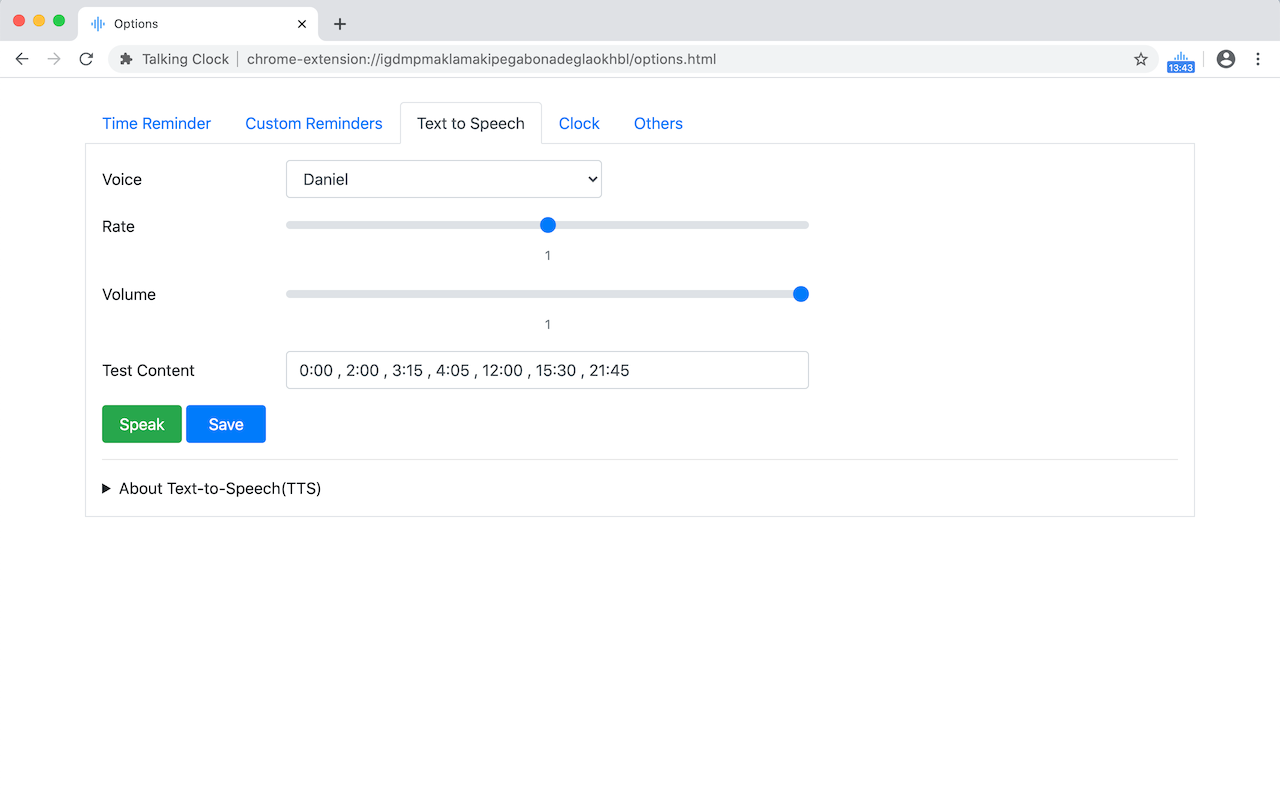
Task: Click the browser forward arrow
Action: click(x=54, y=59)
